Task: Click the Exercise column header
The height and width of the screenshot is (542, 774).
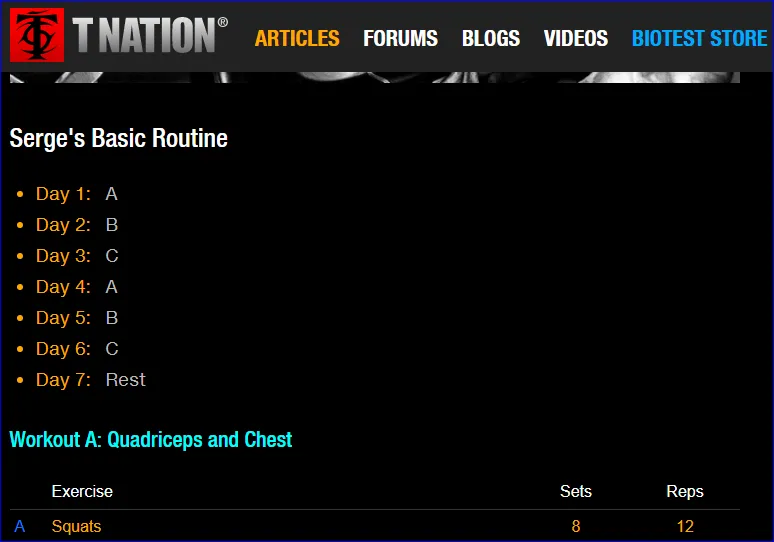Action: 82,492
